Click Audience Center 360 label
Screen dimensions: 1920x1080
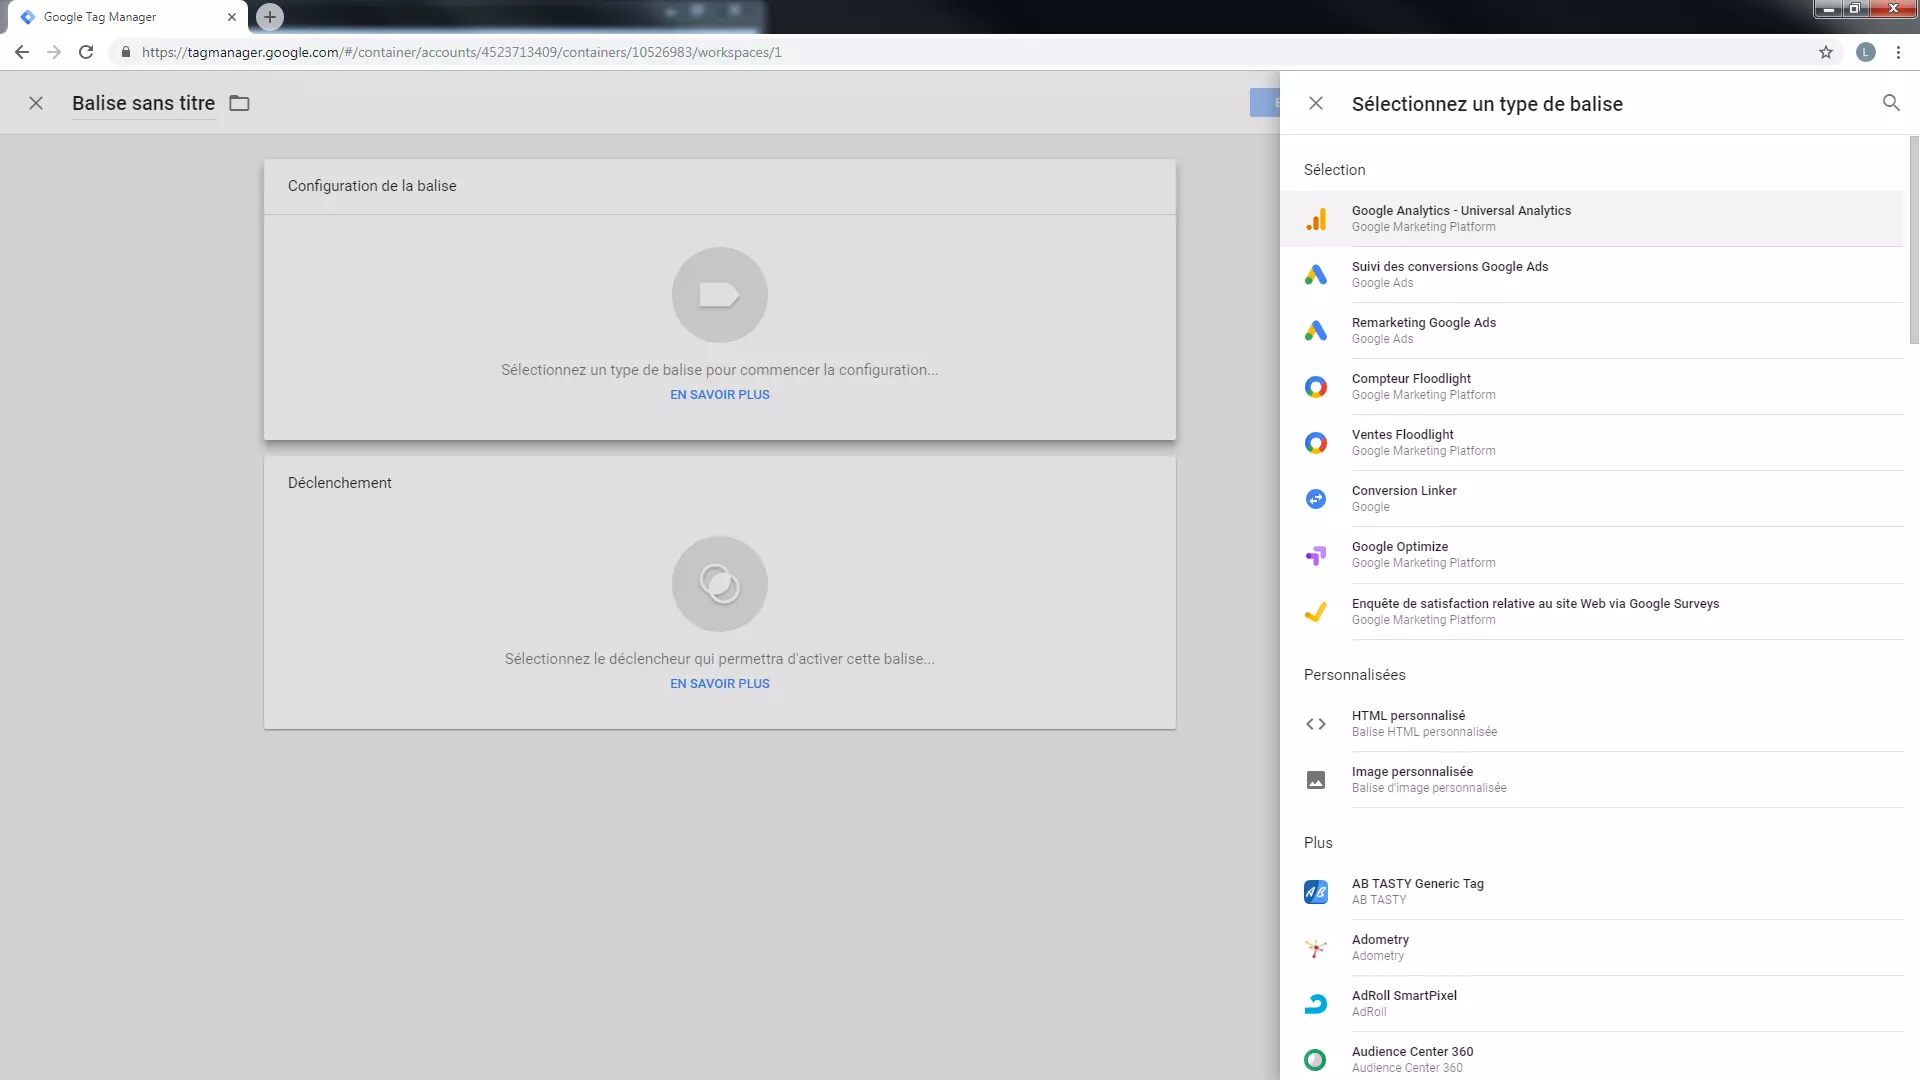click(x=1412, y=1052)
